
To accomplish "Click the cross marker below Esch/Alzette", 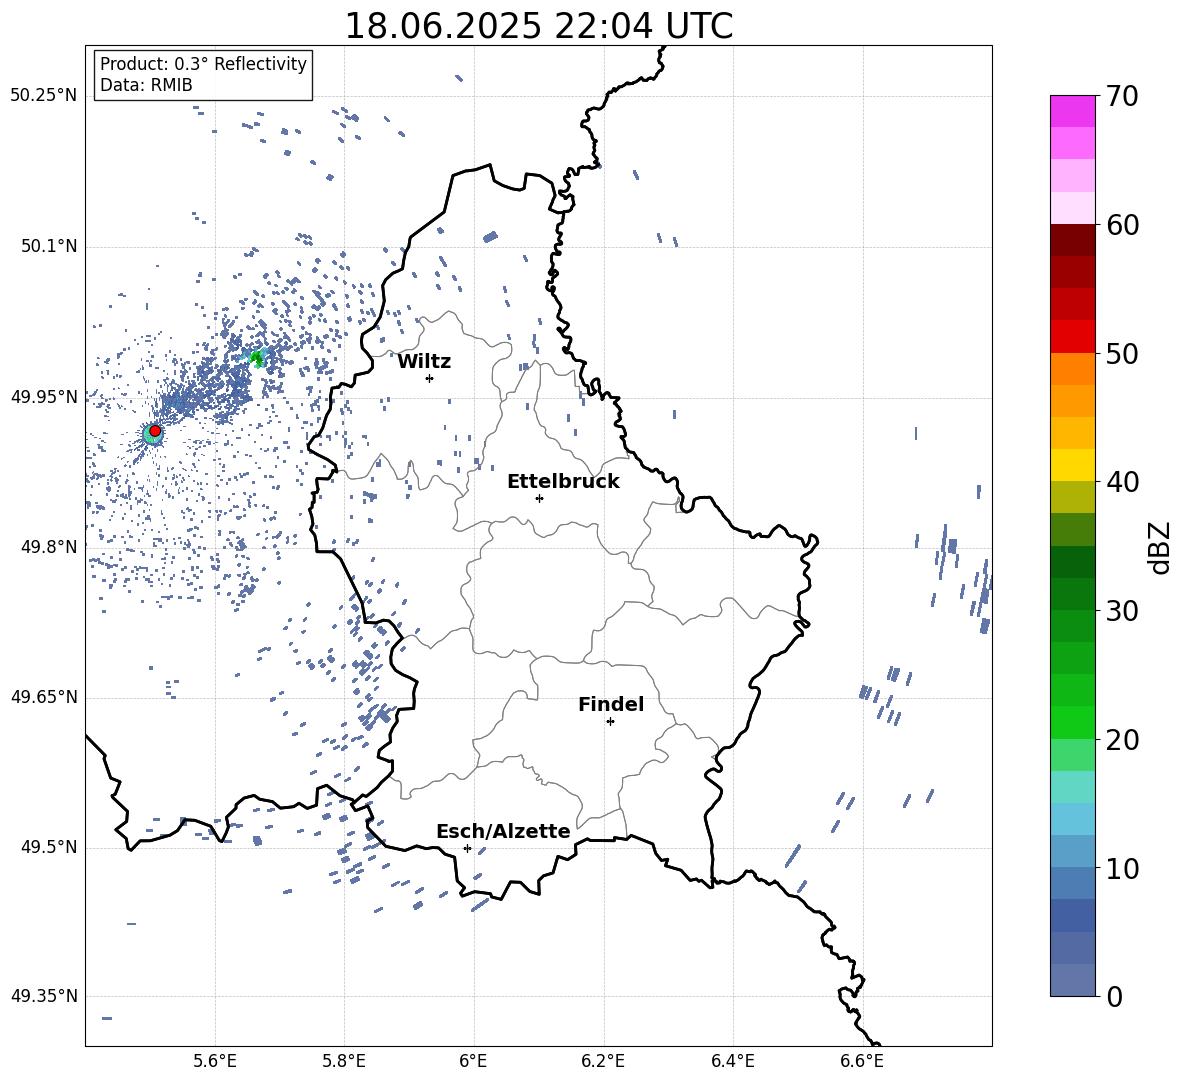I will [x=467, y=848].
